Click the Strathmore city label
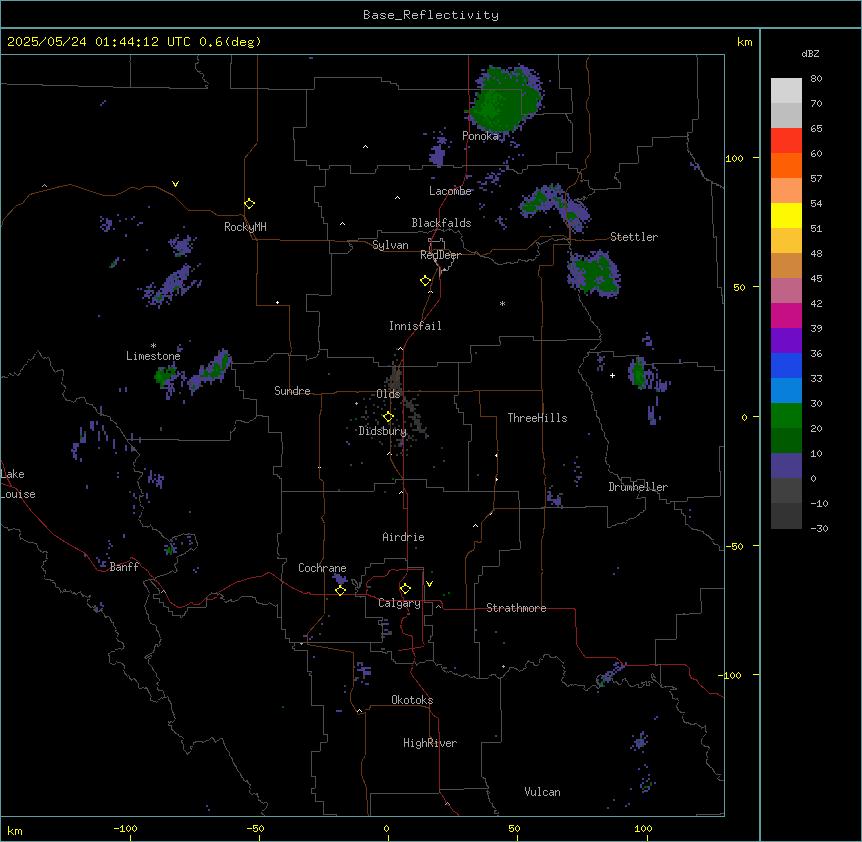Image resolution: width=862 pixels, height=842 pixels. [x=516, y=608]
